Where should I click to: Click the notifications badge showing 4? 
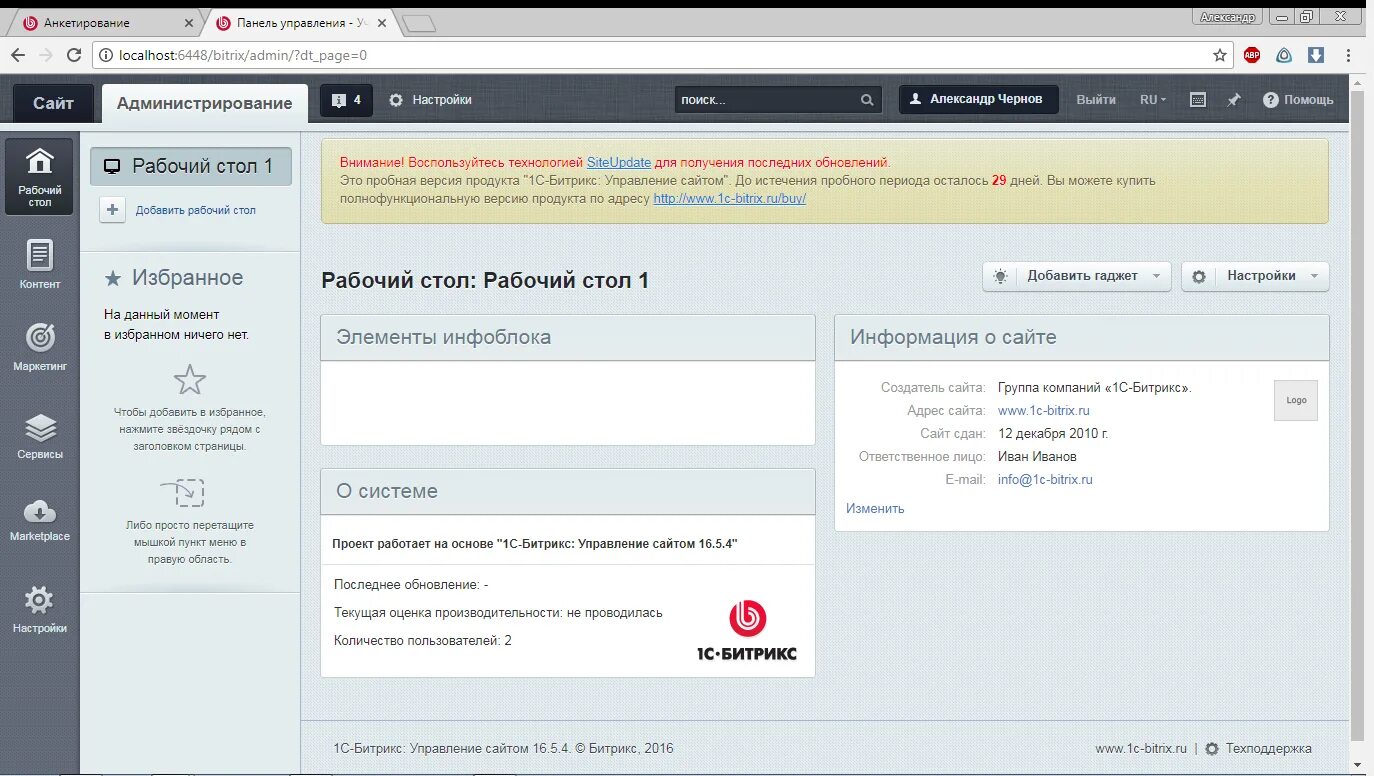346,100
